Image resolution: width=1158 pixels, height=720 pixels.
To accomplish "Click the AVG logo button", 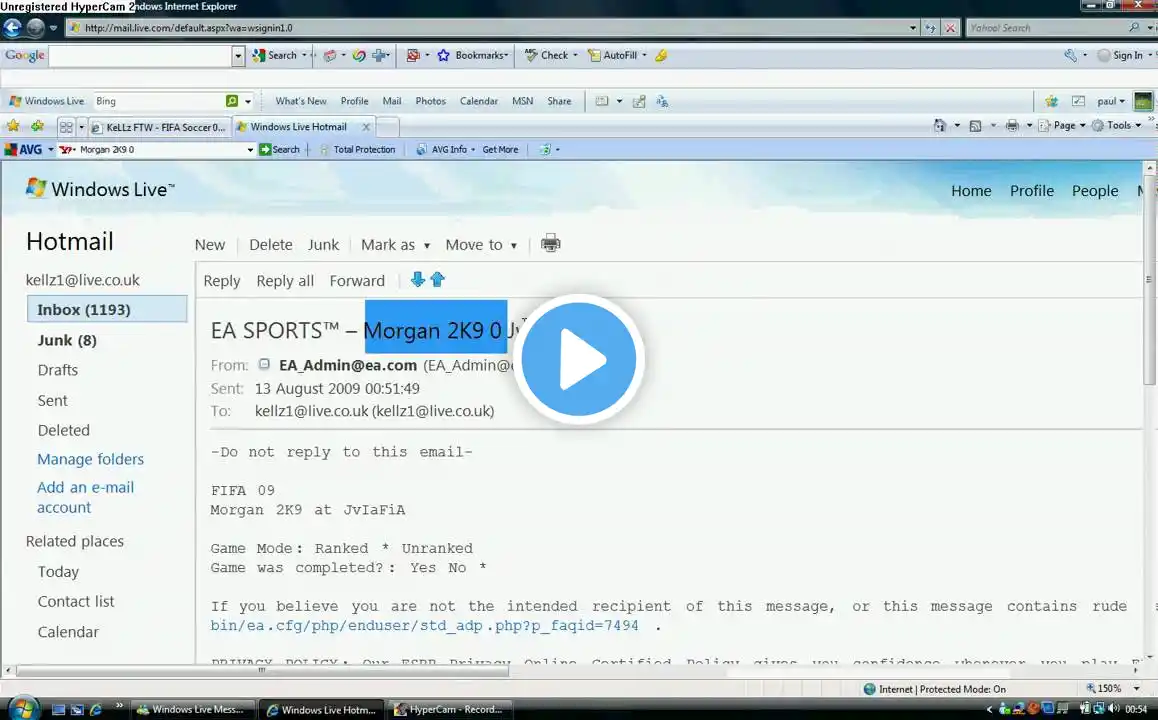I will coord(24,149).
